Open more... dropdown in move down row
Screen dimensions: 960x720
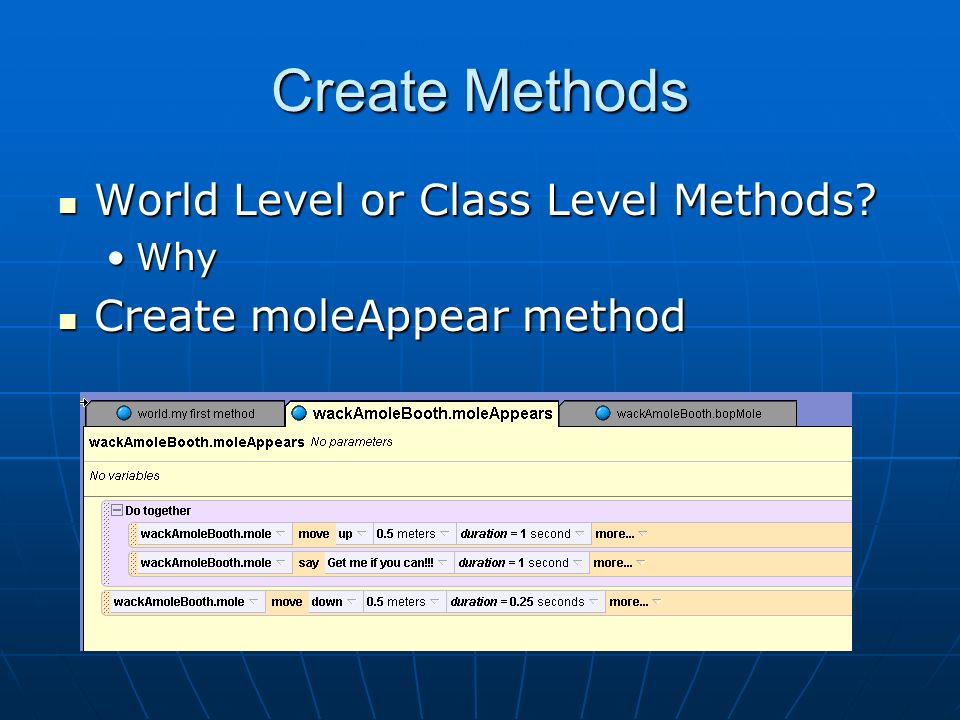coord(635,602)
